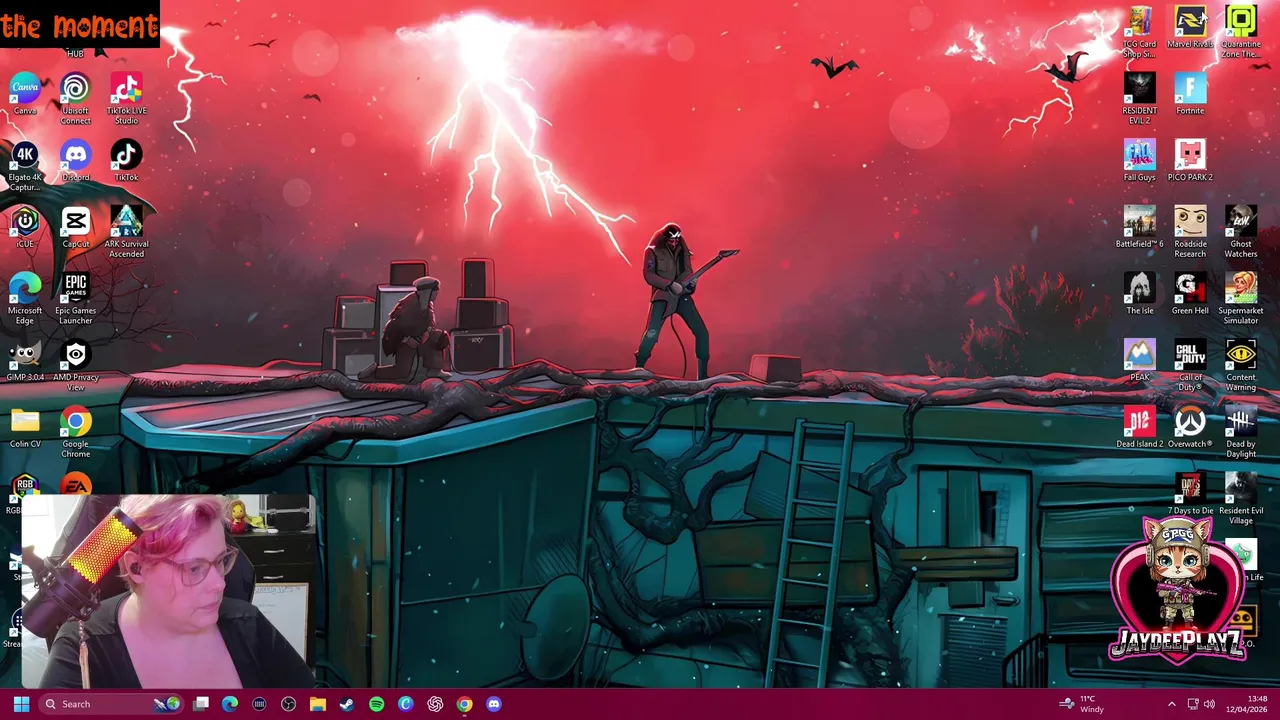Open TikTok LIVE Studio shortcut

point(126,99)
